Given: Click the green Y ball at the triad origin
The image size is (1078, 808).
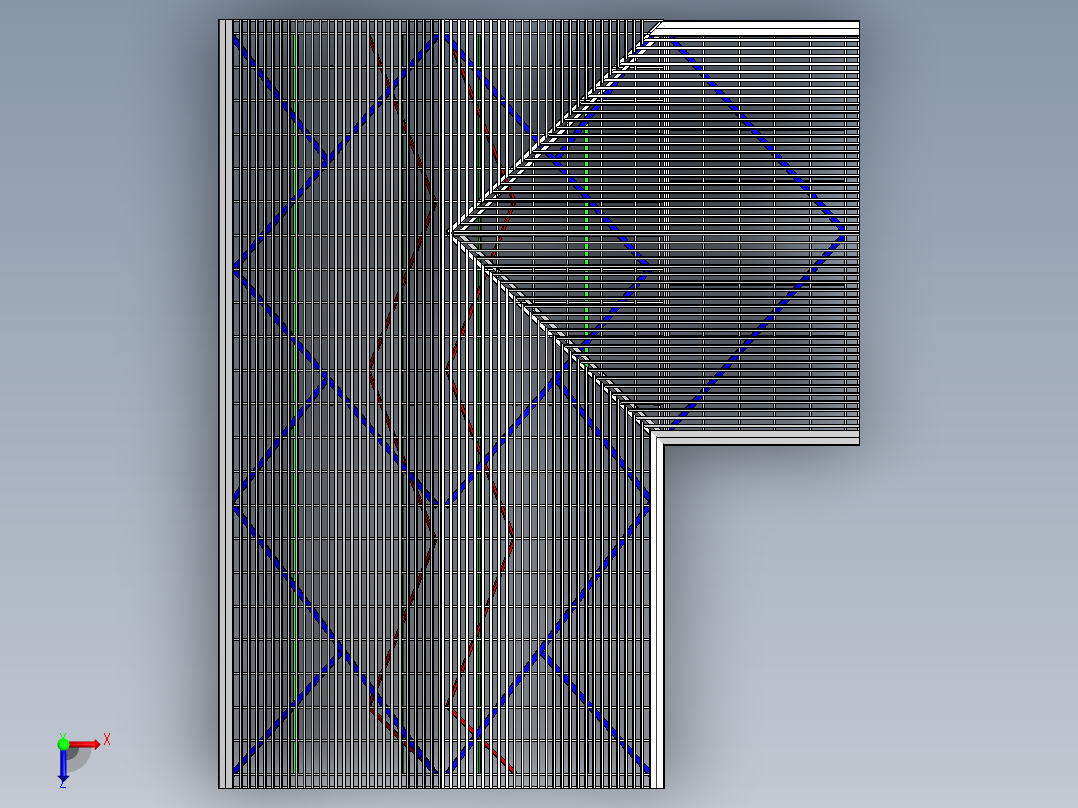Looking at the screenshot, I should coord(63,743).
